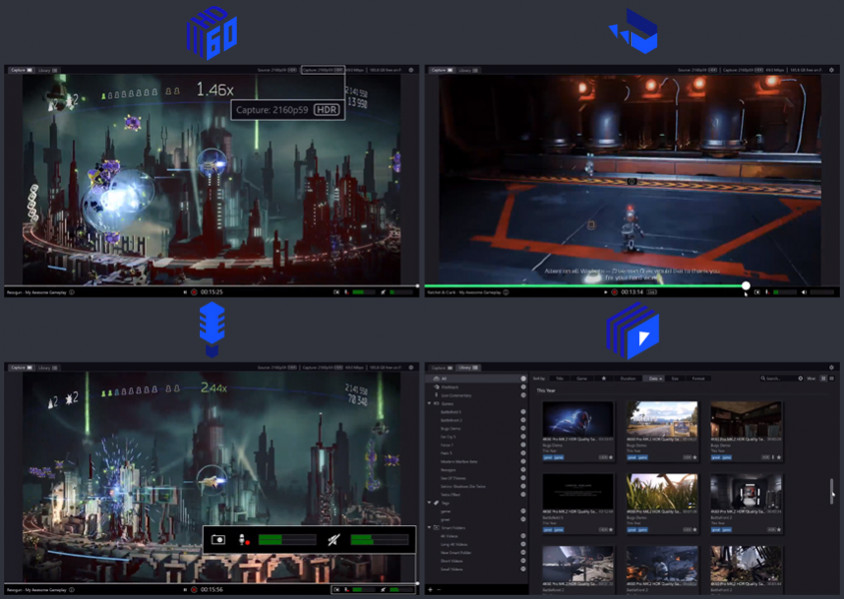This screenshot has width=844, height=599.
Task: Sort library by Duration
Action: pos(628,379)
